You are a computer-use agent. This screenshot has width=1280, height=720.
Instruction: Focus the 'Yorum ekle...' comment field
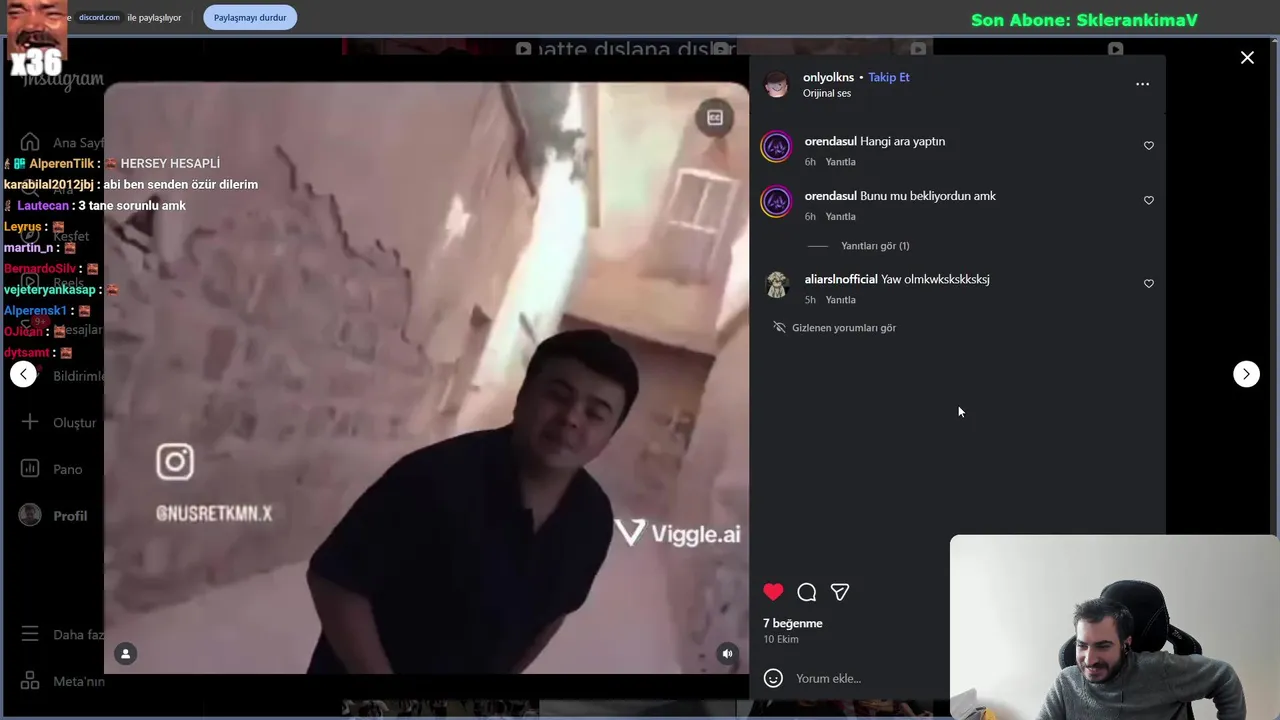tap(865, 678)
